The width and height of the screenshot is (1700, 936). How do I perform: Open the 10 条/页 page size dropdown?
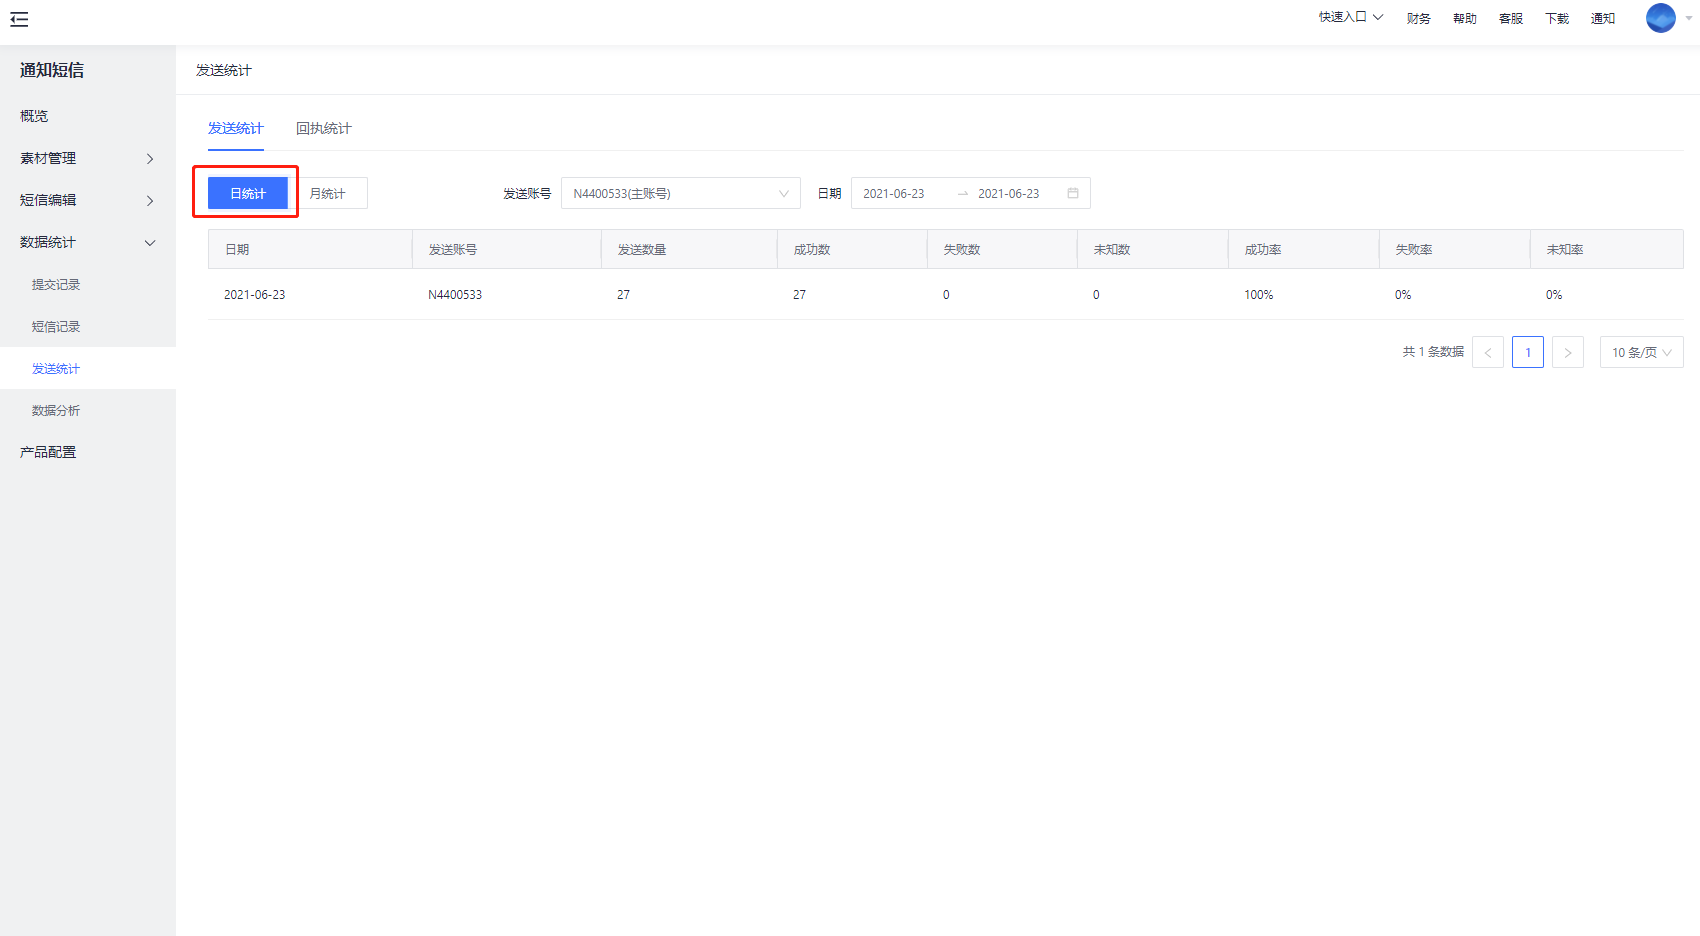pos(1641,352)
